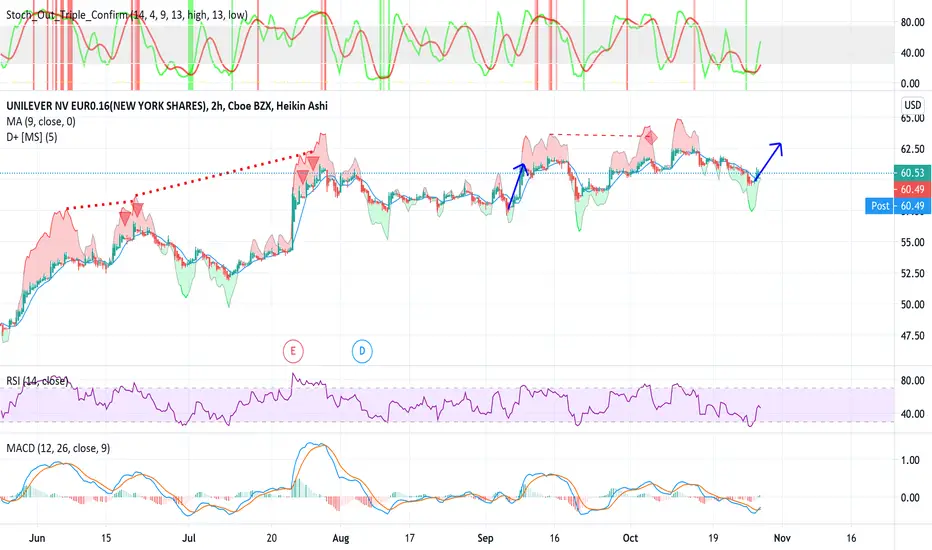This screenshot has width=932, height=550.
Task: Click 0.00 on the MACD pane scale
Action: (x=910, y=498)
